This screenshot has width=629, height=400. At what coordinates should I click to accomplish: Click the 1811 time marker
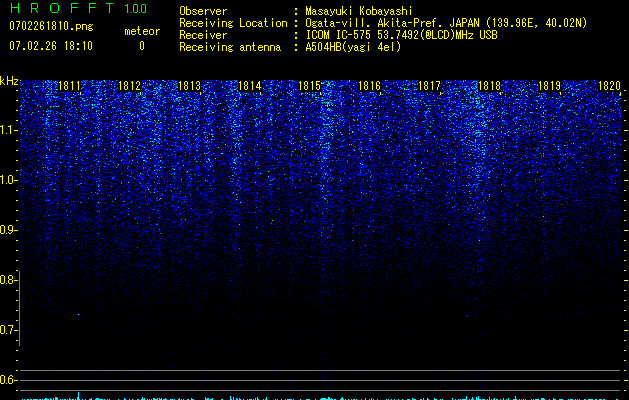(69, 86)
